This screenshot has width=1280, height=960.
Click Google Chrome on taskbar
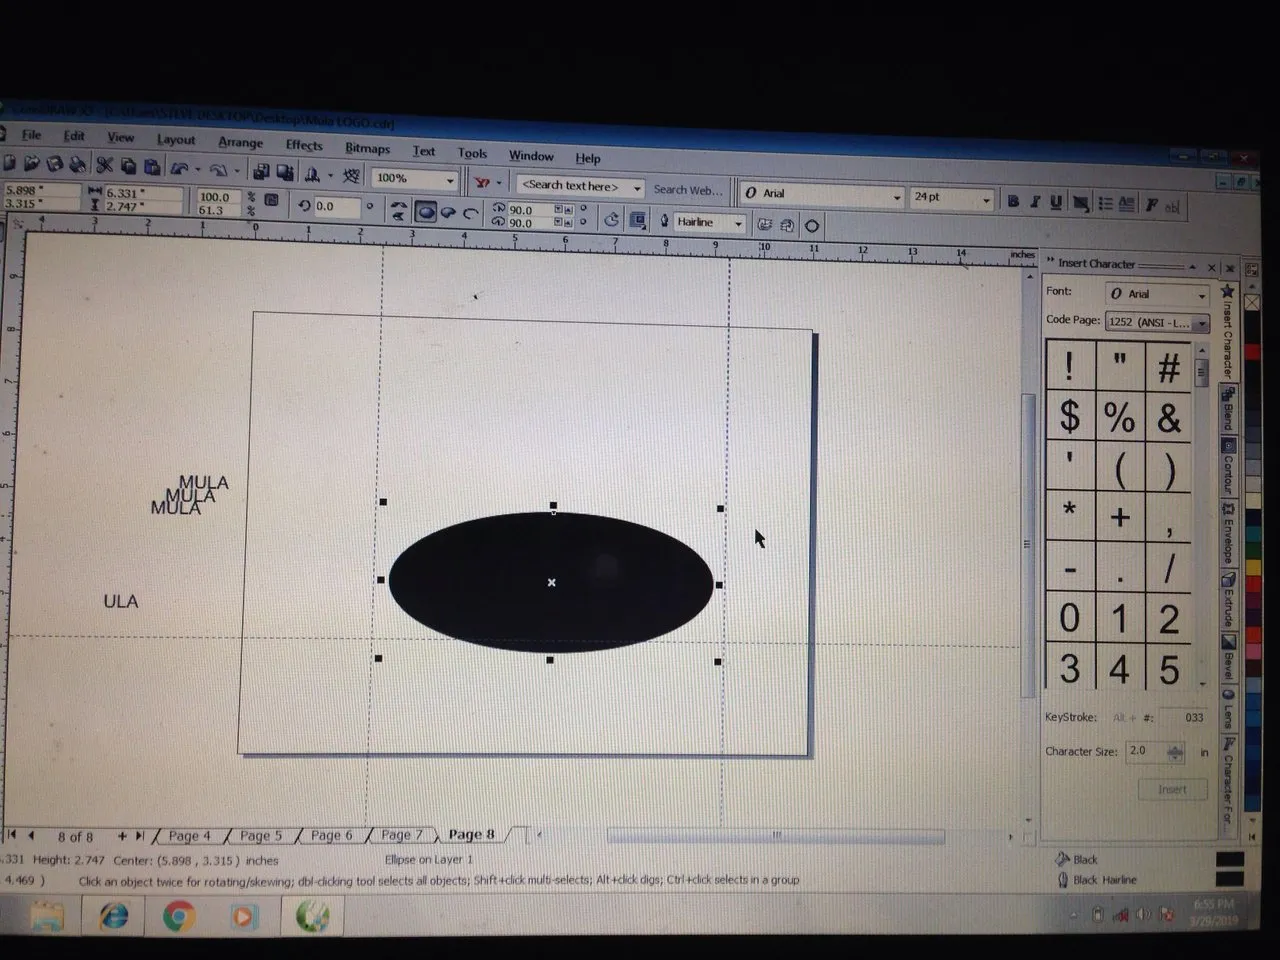point(179,916)
